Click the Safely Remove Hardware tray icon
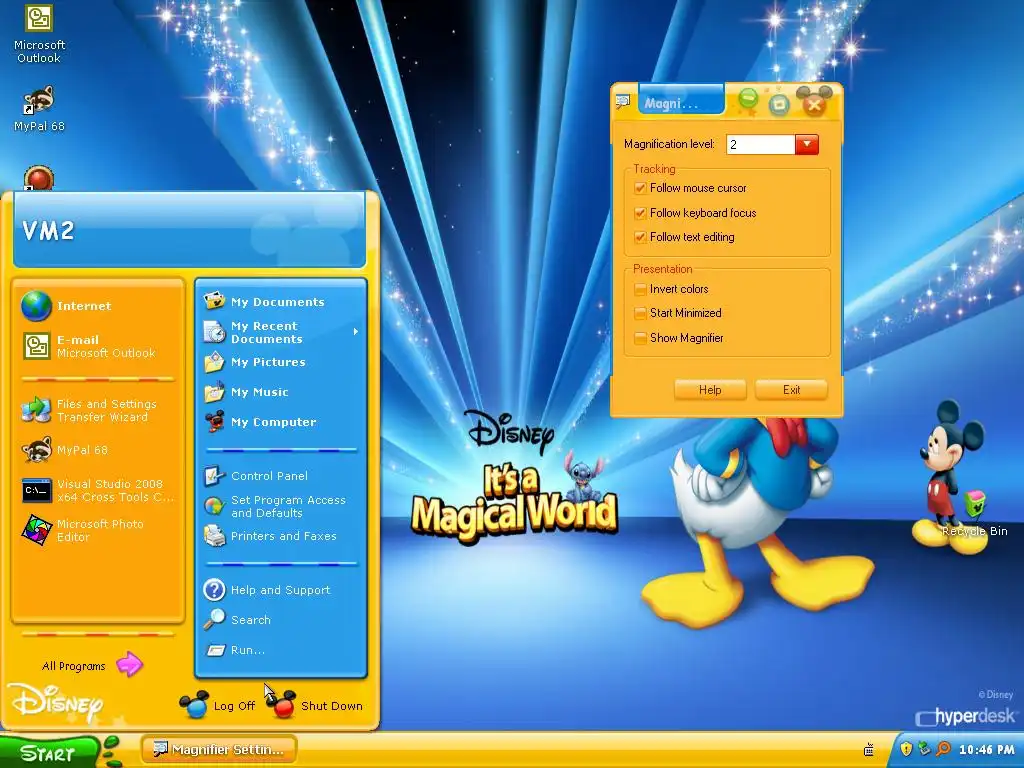The image size is (1024, 768). tap(924, 748)
